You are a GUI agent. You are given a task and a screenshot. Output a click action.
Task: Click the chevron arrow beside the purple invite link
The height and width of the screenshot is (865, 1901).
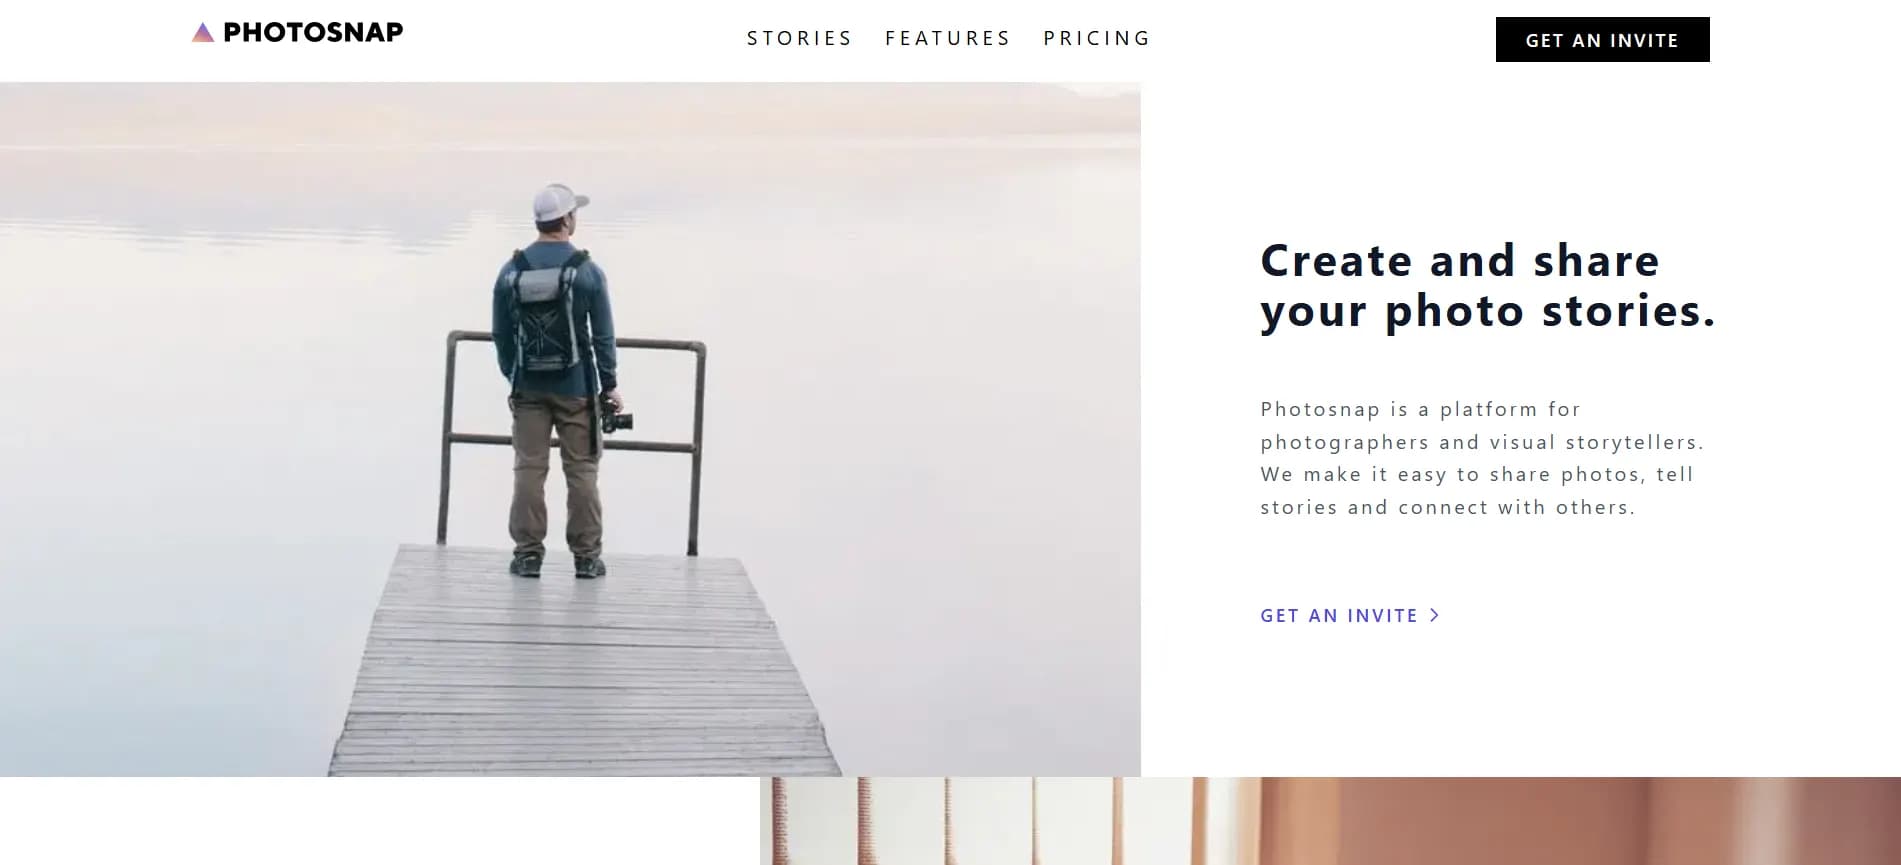(1435, 615)
